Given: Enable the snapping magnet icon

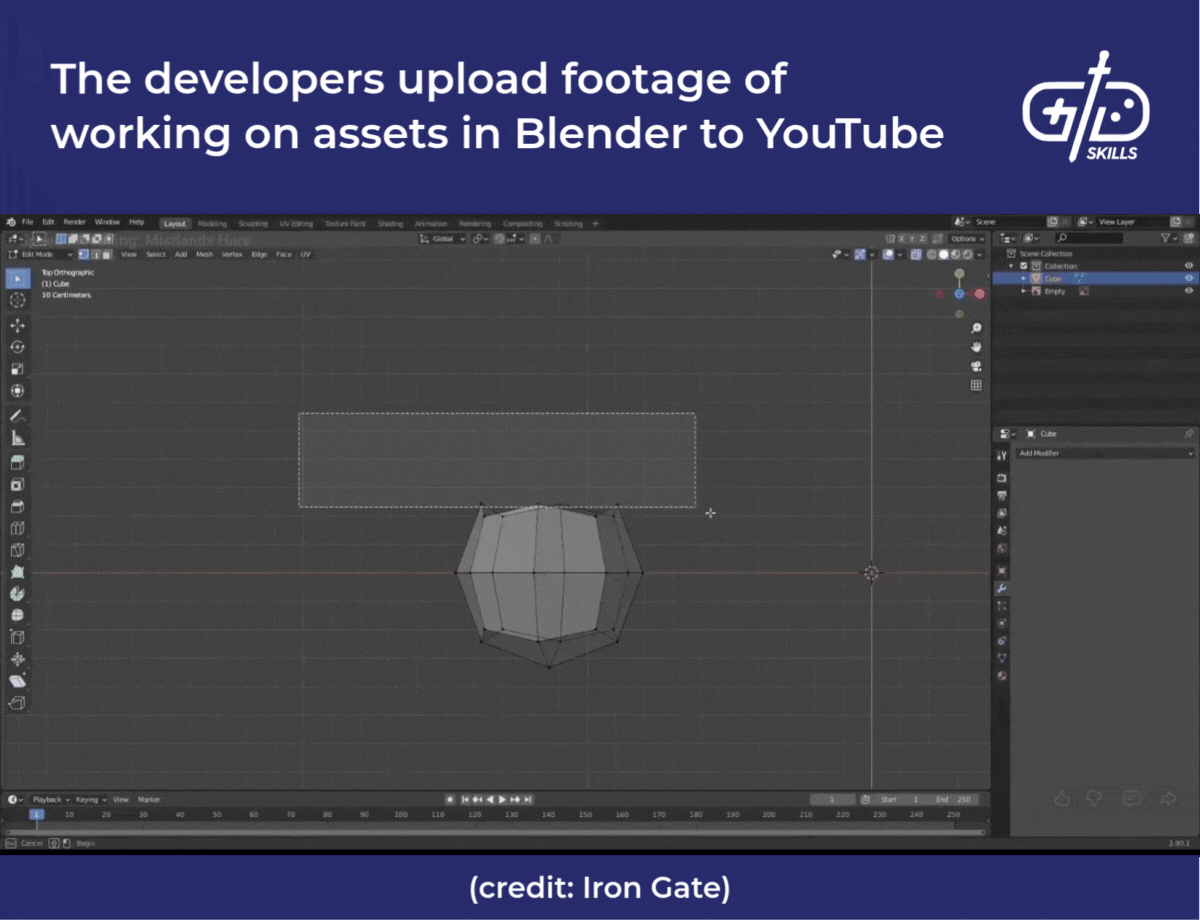Looking at the screenshot, I should point(499,238).
